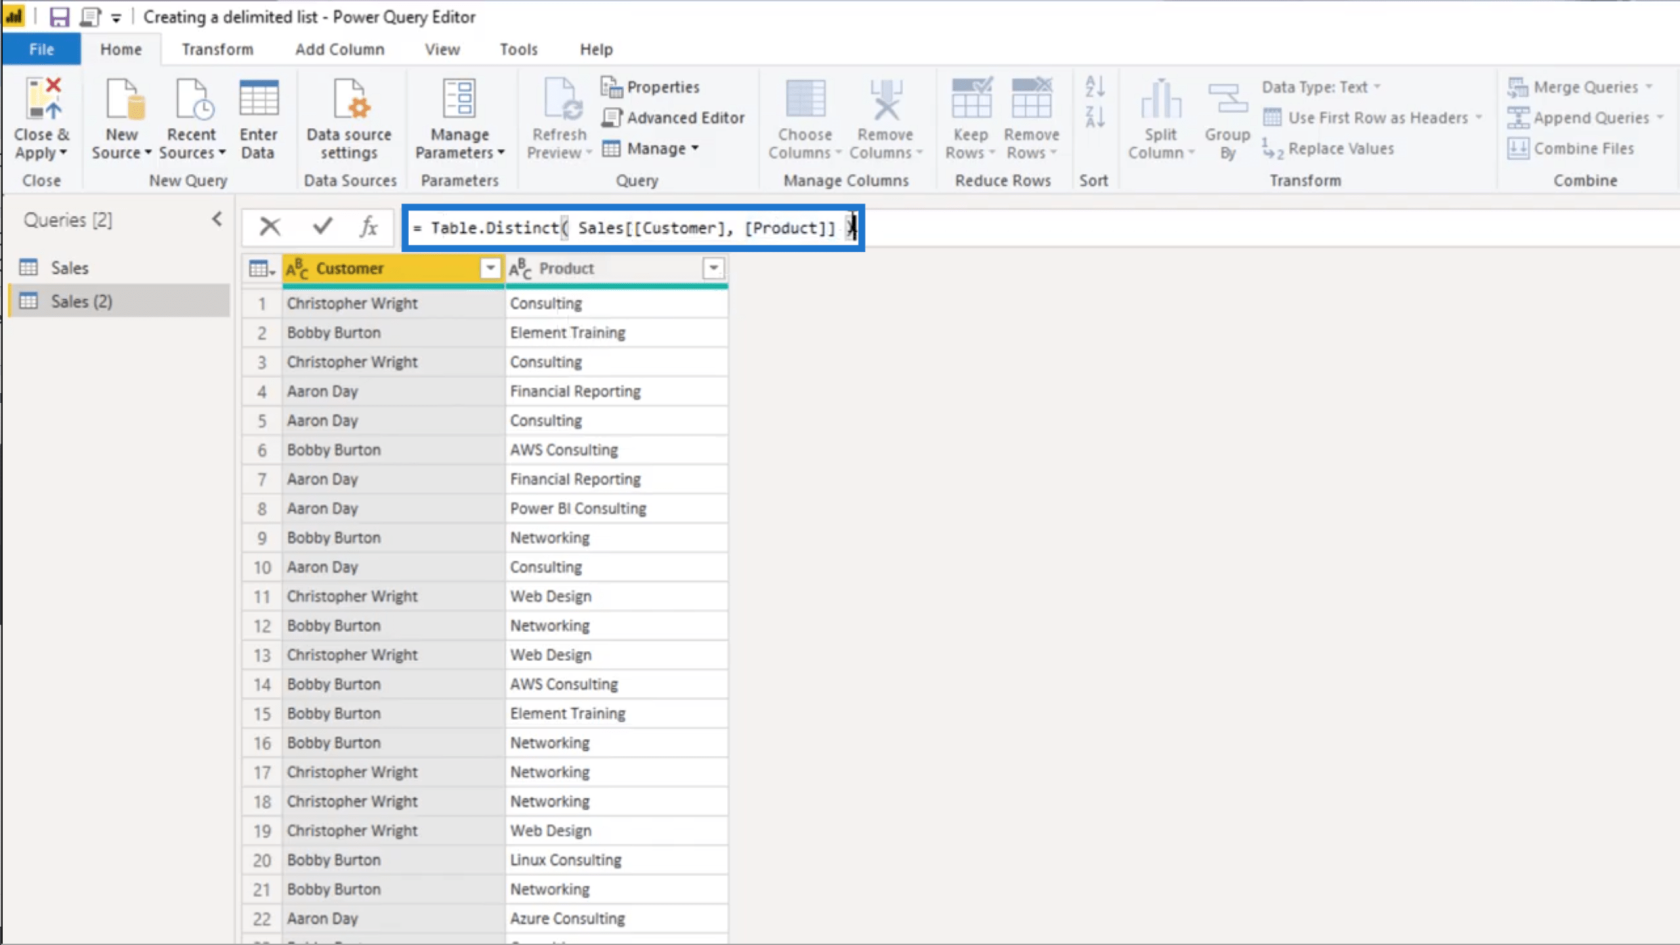Viewport: 1680px width, 945px height.
Task: Click the Enter Data table icon
Action: 258,100
